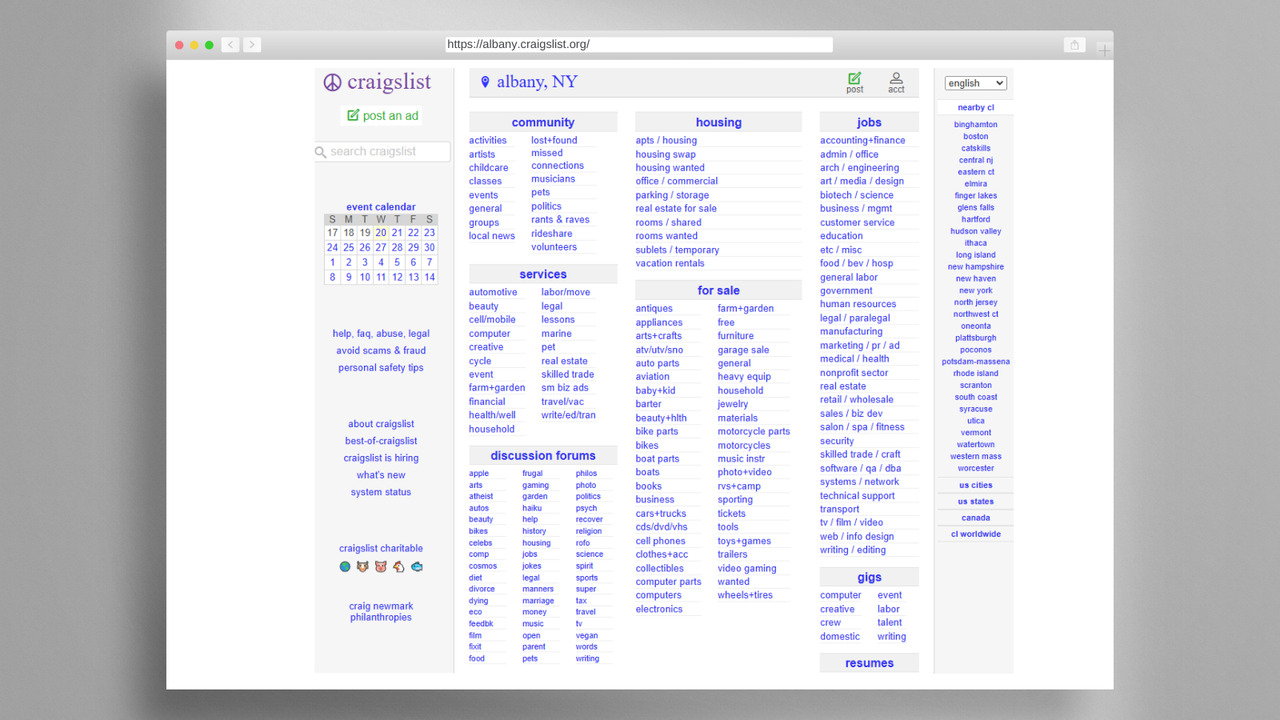
Task: Open skilled trade services link
Action: [x=568, y=375]
